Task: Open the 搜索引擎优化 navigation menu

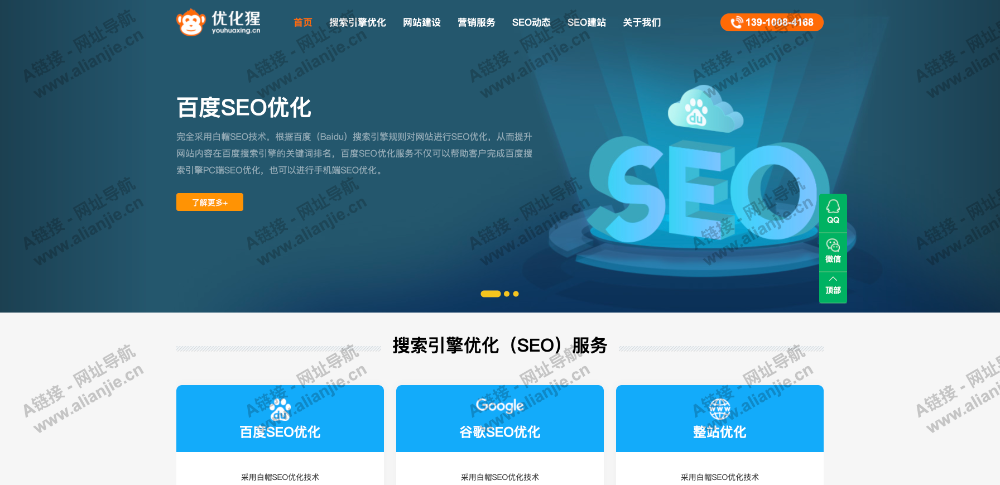Action: point(358,22)
